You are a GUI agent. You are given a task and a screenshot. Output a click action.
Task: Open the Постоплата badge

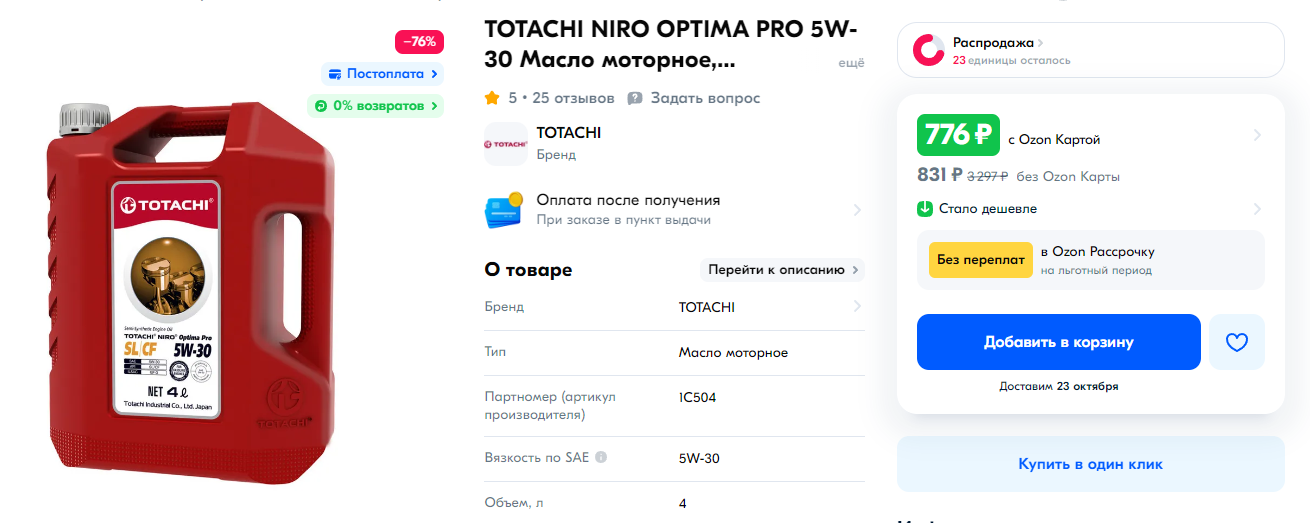[x=382, y=74]
